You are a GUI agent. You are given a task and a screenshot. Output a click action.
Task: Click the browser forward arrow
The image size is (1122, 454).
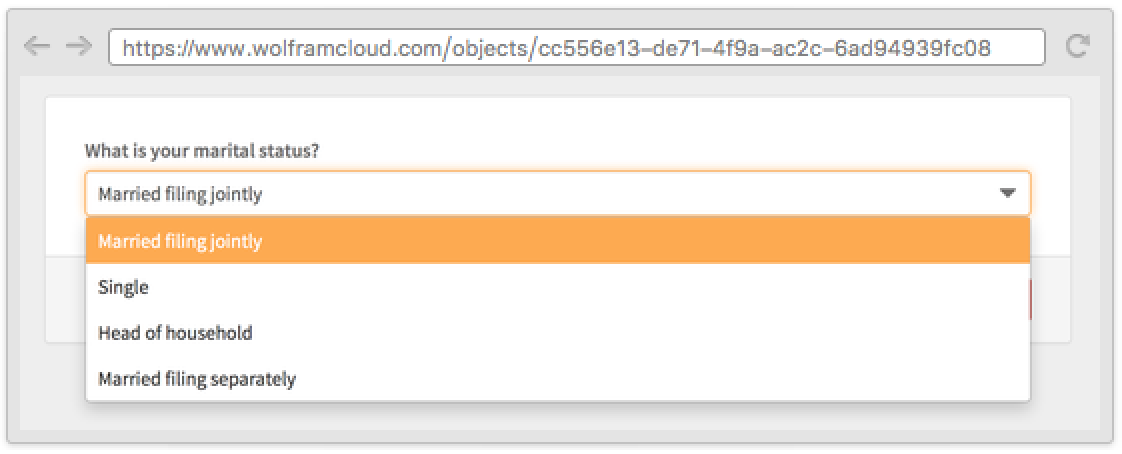(76, 47)
